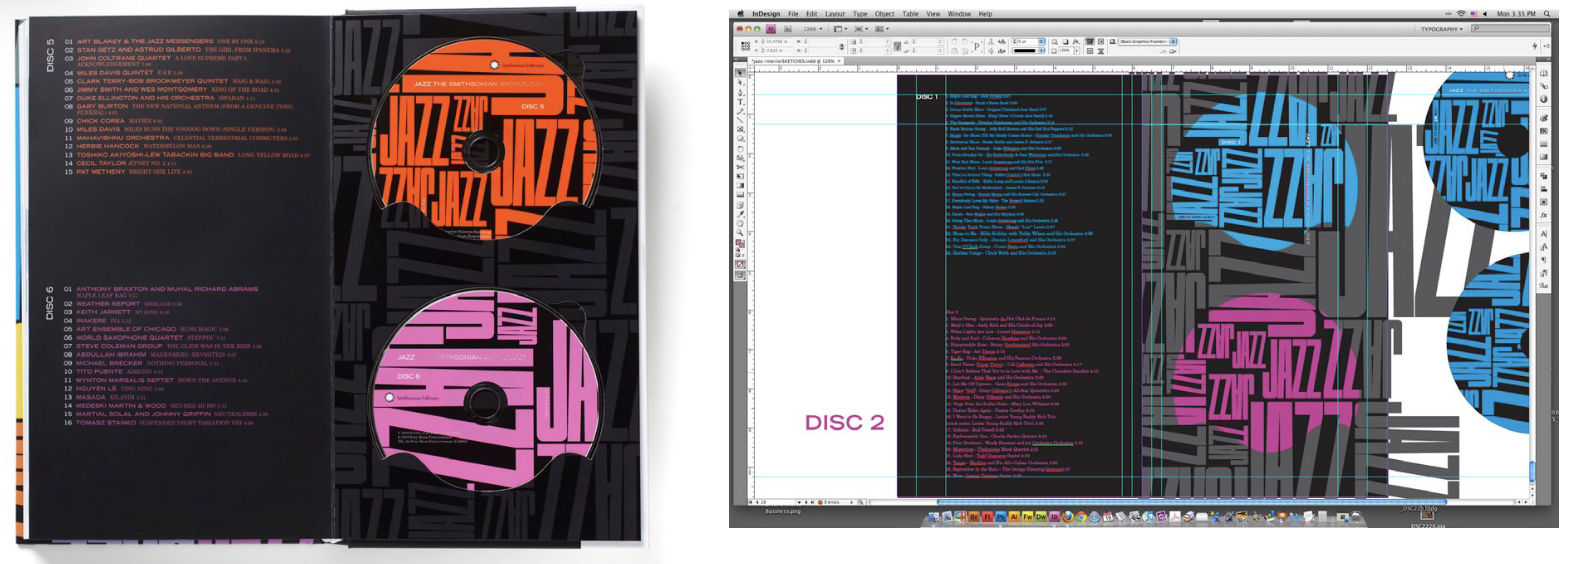
Task: Expand the TYPOGRAPHY workspace switcher
Action: coord(1441,29)
